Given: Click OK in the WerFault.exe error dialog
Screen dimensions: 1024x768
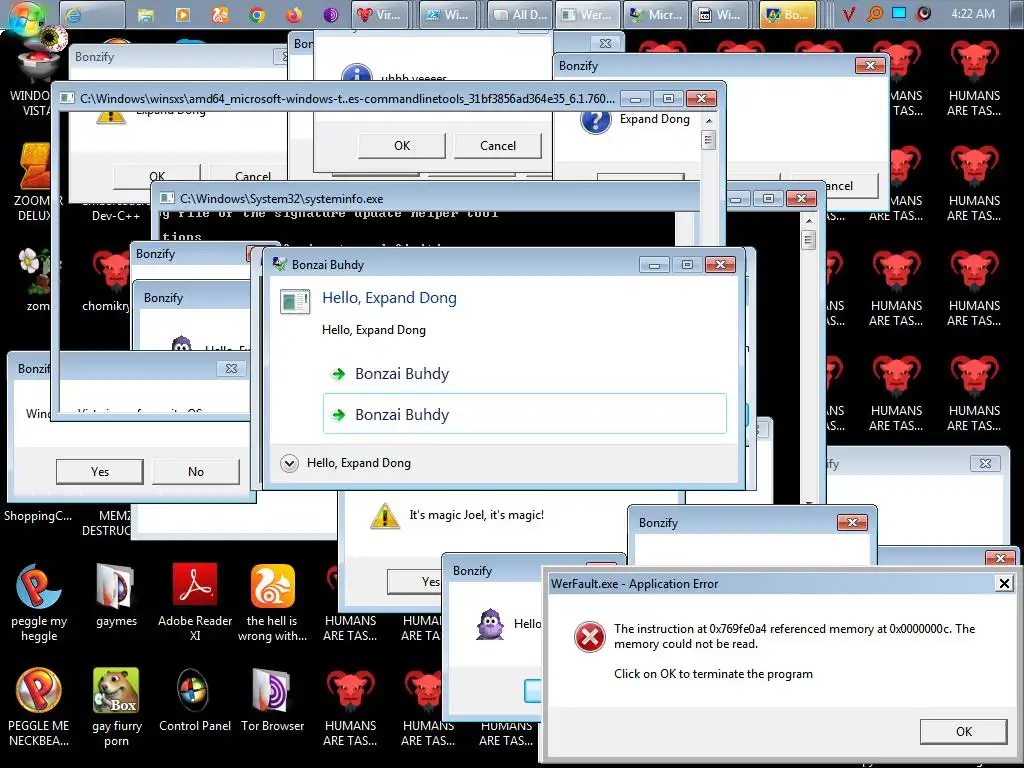Looking at the screenshot, I should point(963,731).
